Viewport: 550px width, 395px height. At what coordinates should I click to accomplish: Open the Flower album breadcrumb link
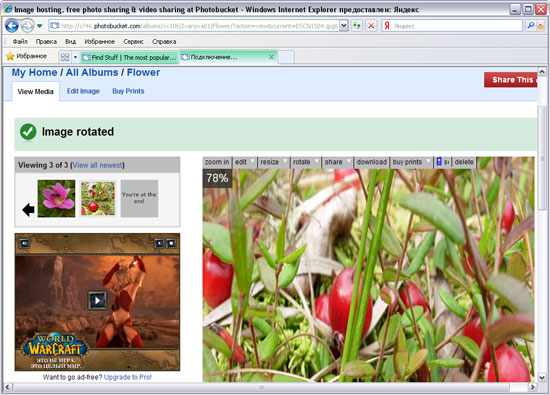[x=143, y=73]
